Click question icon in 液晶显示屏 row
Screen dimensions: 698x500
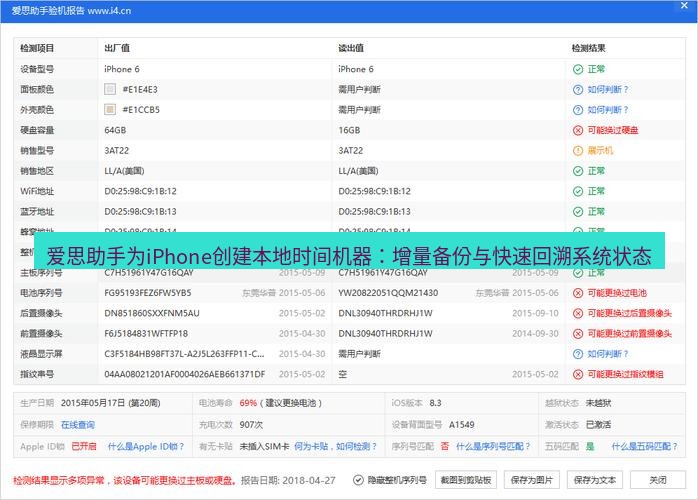pyautogui.click(x=578, y=354)
